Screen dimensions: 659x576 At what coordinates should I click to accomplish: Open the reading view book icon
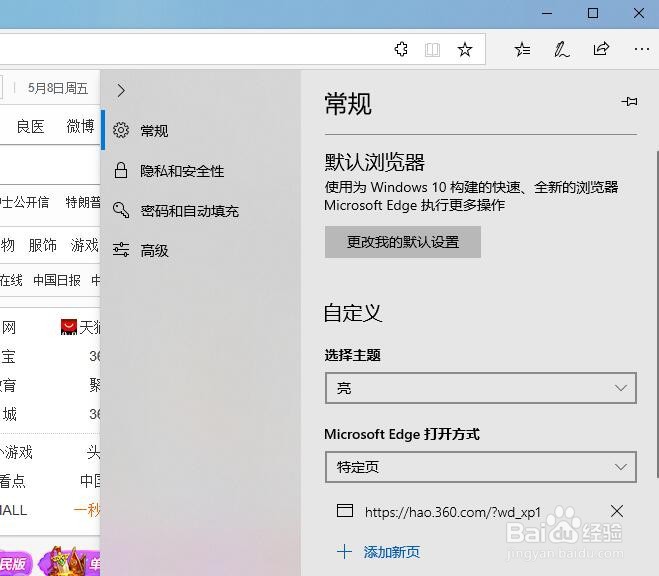tap(432, 50)
